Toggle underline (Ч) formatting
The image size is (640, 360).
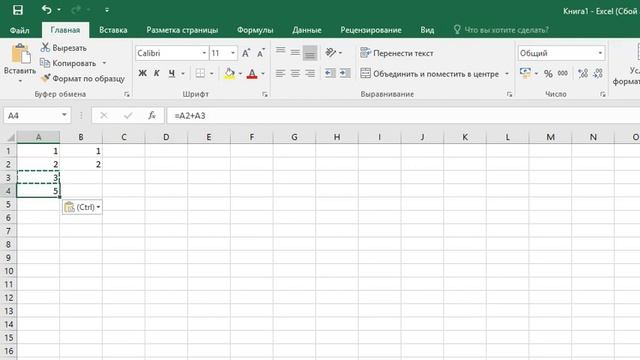[x=172, y=73]
